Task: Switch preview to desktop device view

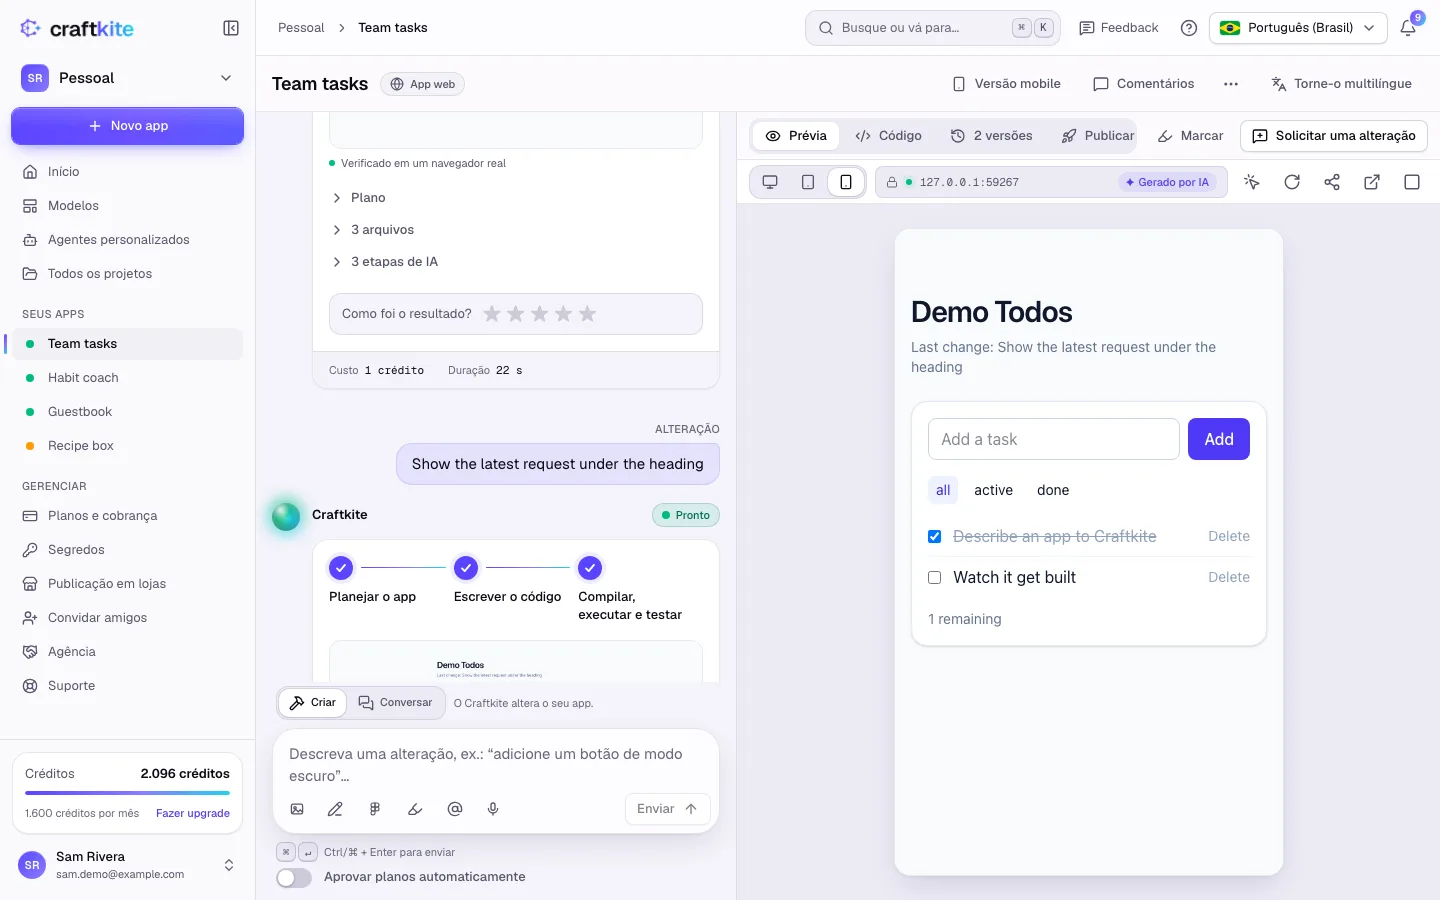Action: click(x=770, y=182)
